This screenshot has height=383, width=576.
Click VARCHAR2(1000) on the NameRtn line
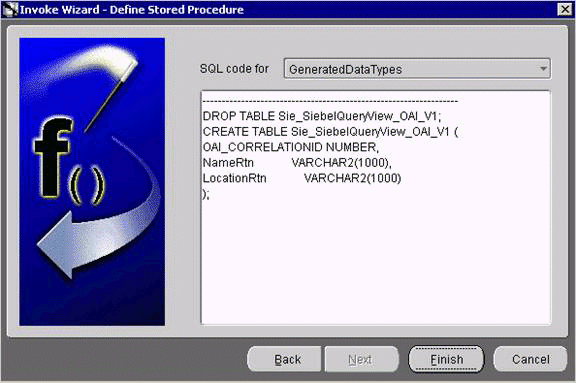coord(341,163)
